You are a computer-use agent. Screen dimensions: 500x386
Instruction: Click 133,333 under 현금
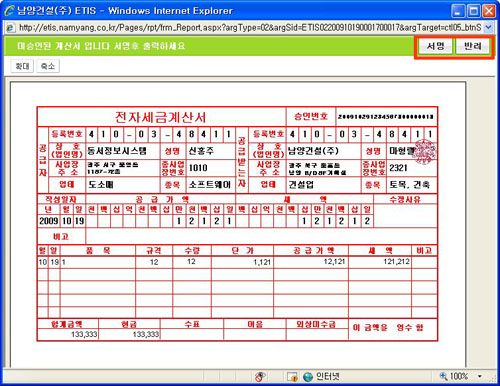146,334
